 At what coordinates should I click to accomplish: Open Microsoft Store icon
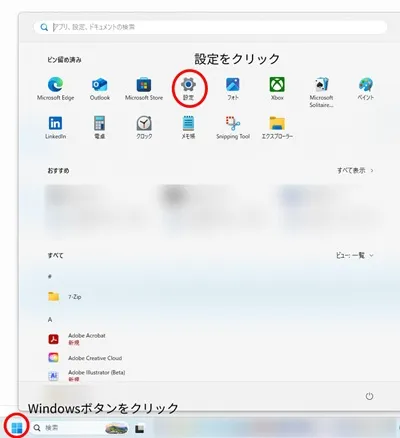pos(144,89)
